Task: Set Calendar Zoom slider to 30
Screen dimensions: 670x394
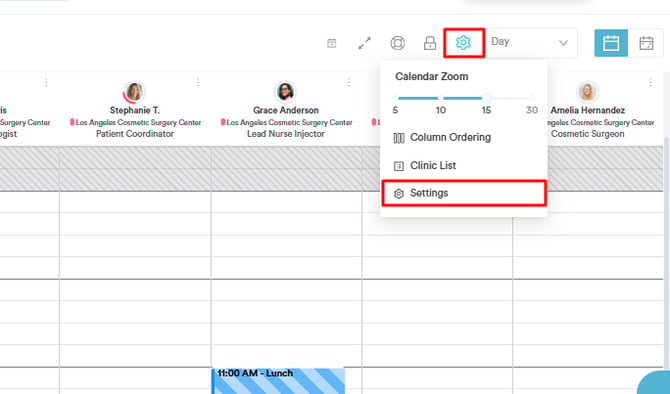Action: 532,98
